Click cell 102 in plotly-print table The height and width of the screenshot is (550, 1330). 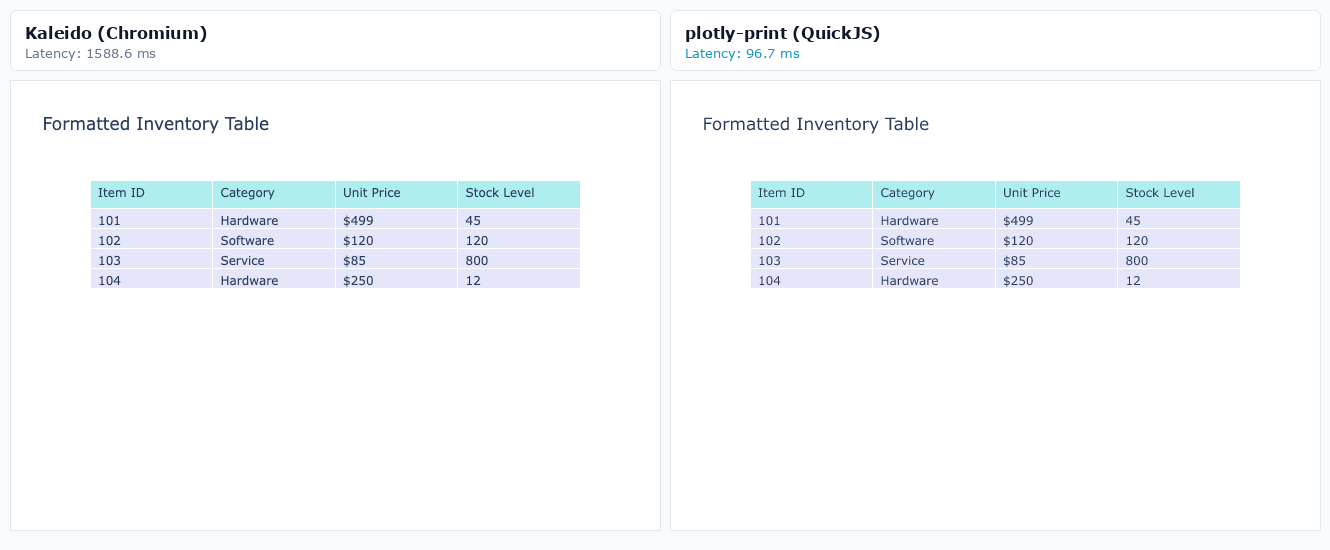pos(811,239)
